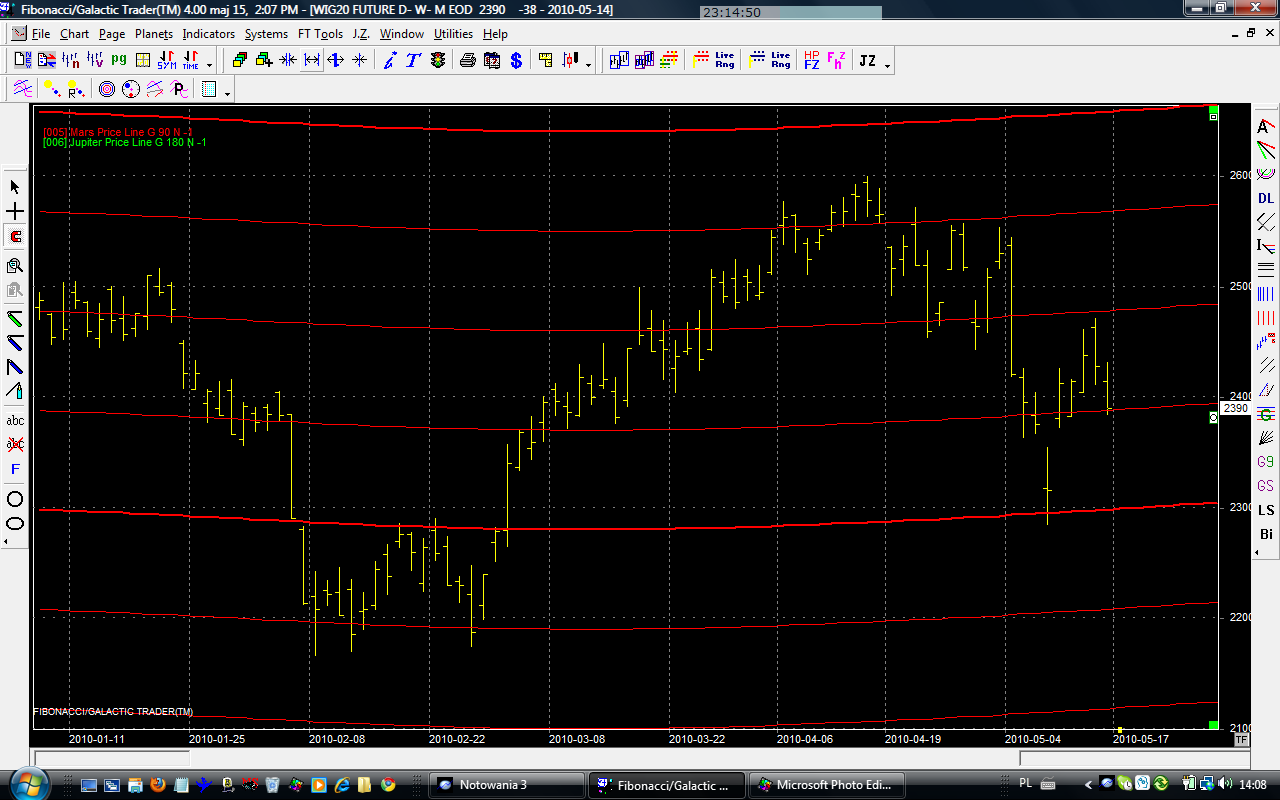Click the printer icon
The width and height of the screenshot is (1280, 800).
[467, 60]
